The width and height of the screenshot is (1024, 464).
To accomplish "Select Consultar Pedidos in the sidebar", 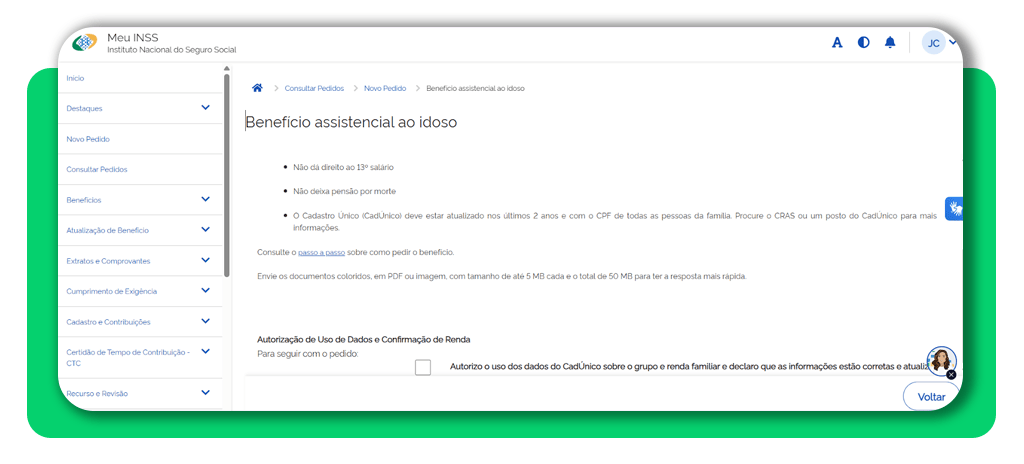I will pyautogui.click(x=97, y=169).
